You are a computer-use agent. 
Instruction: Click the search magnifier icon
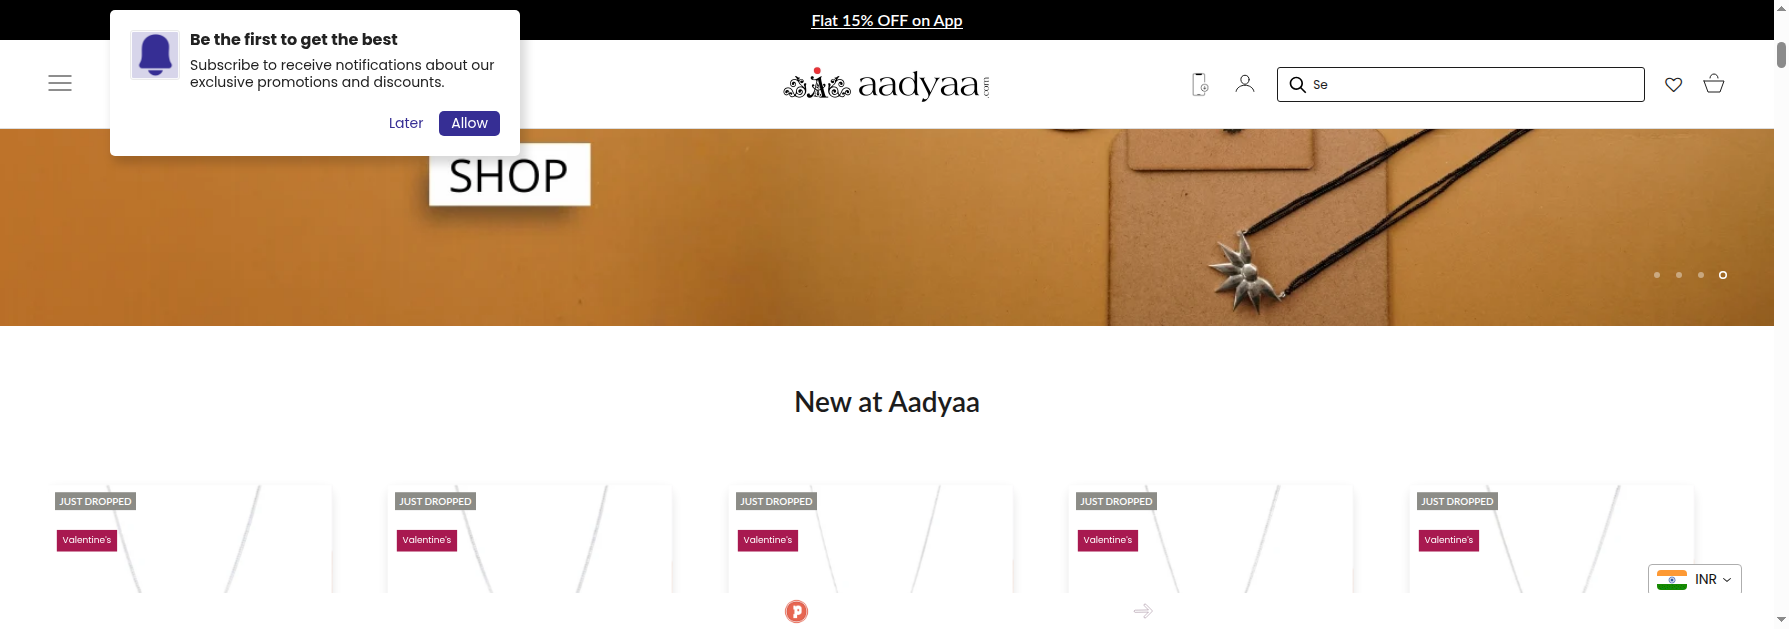tap(1297, 84)
